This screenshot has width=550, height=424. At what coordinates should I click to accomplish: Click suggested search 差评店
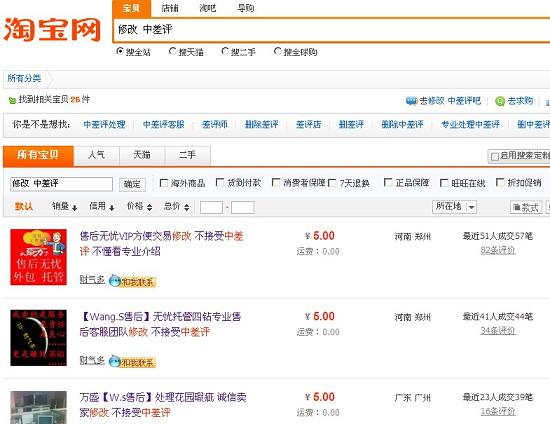coord(308,124)
